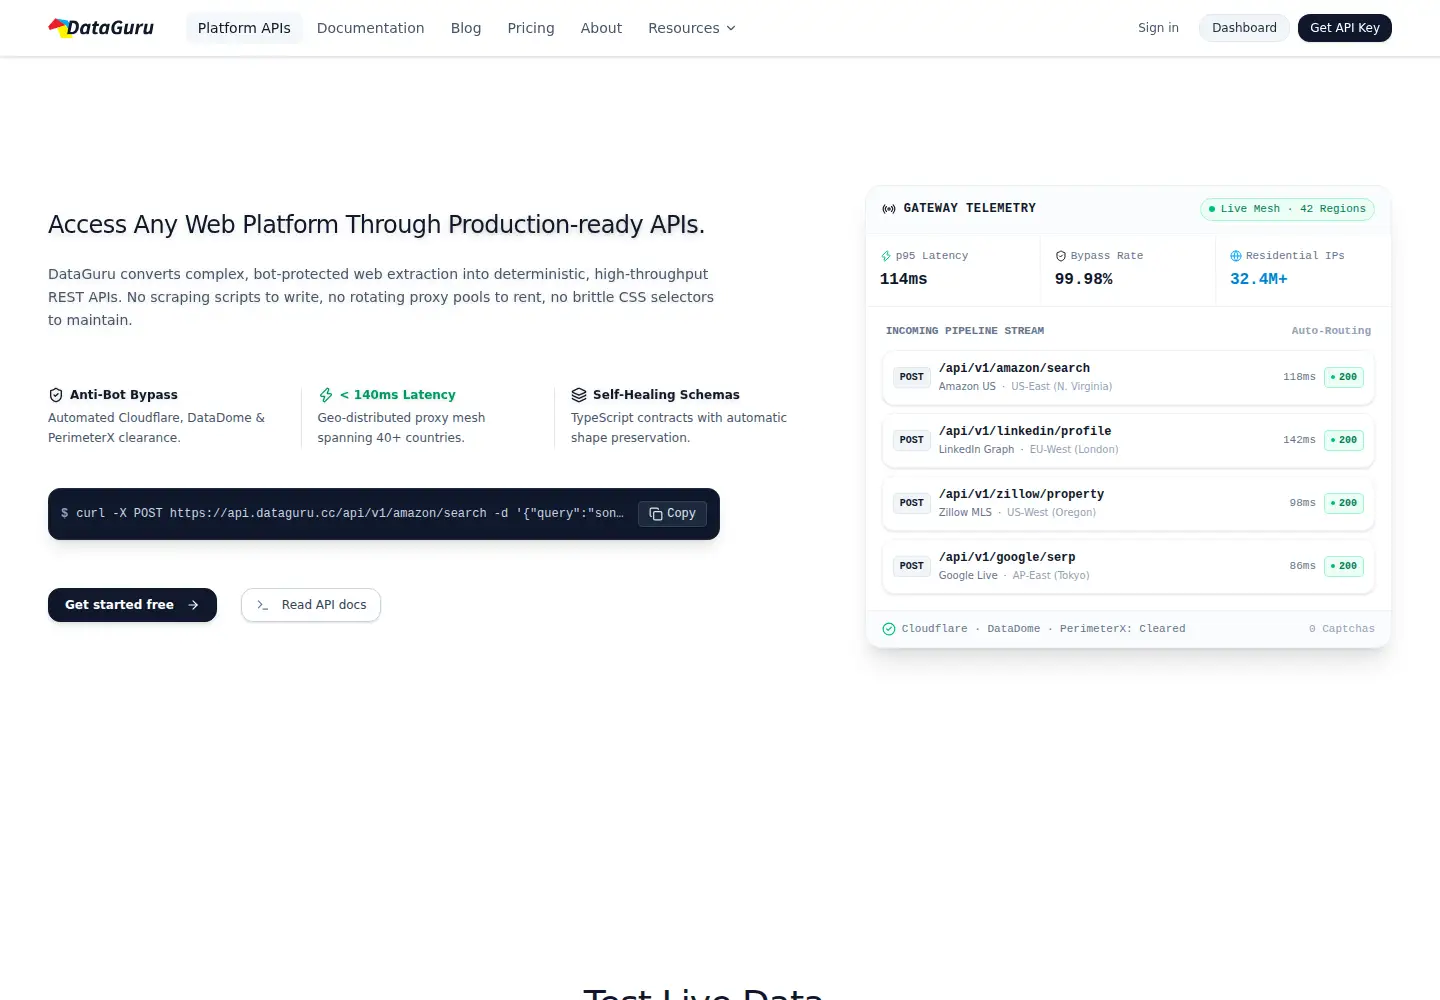Click the 0 Captchas text

click(x=1342, y=629)
